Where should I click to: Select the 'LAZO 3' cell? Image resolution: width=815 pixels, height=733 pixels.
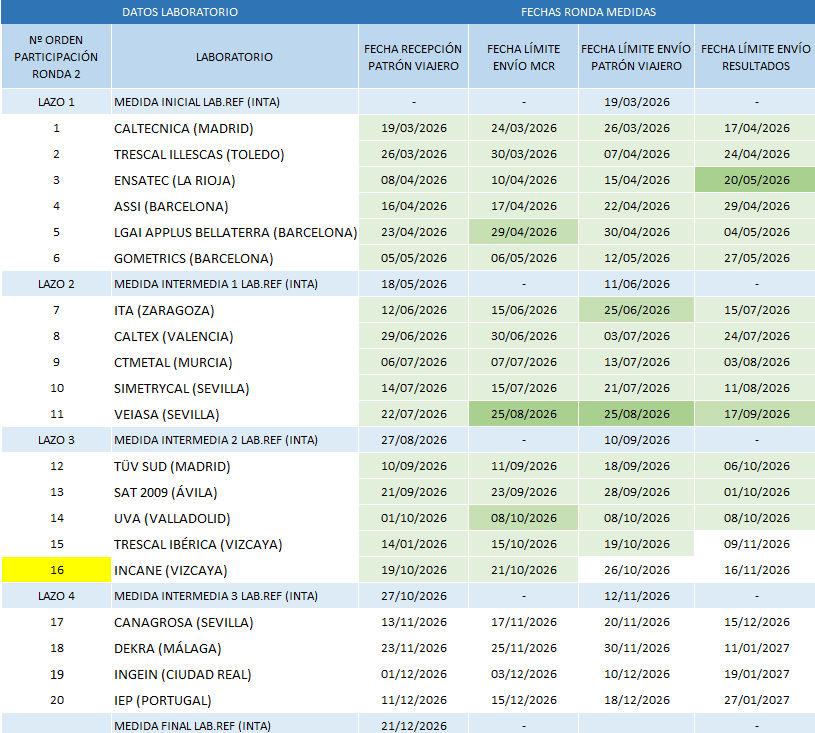[56, 440]
